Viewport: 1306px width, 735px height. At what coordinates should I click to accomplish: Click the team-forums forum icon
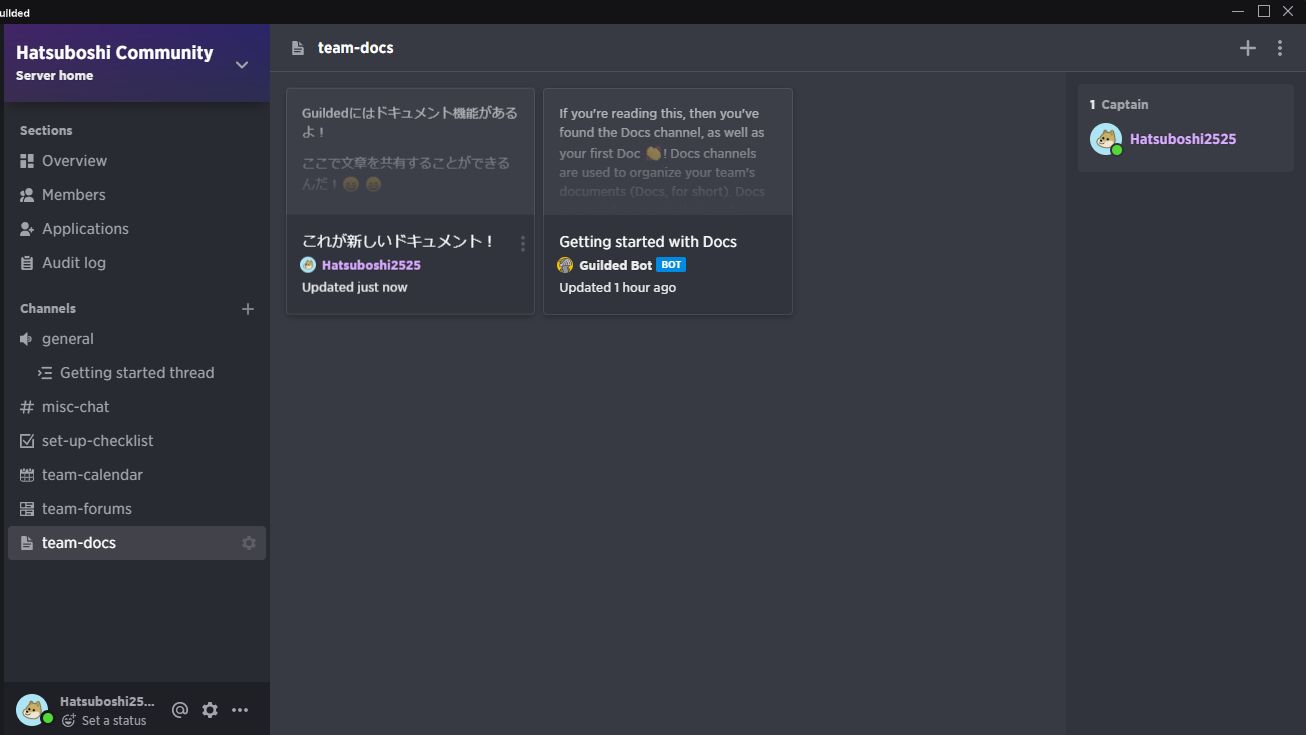pos(27,509)
